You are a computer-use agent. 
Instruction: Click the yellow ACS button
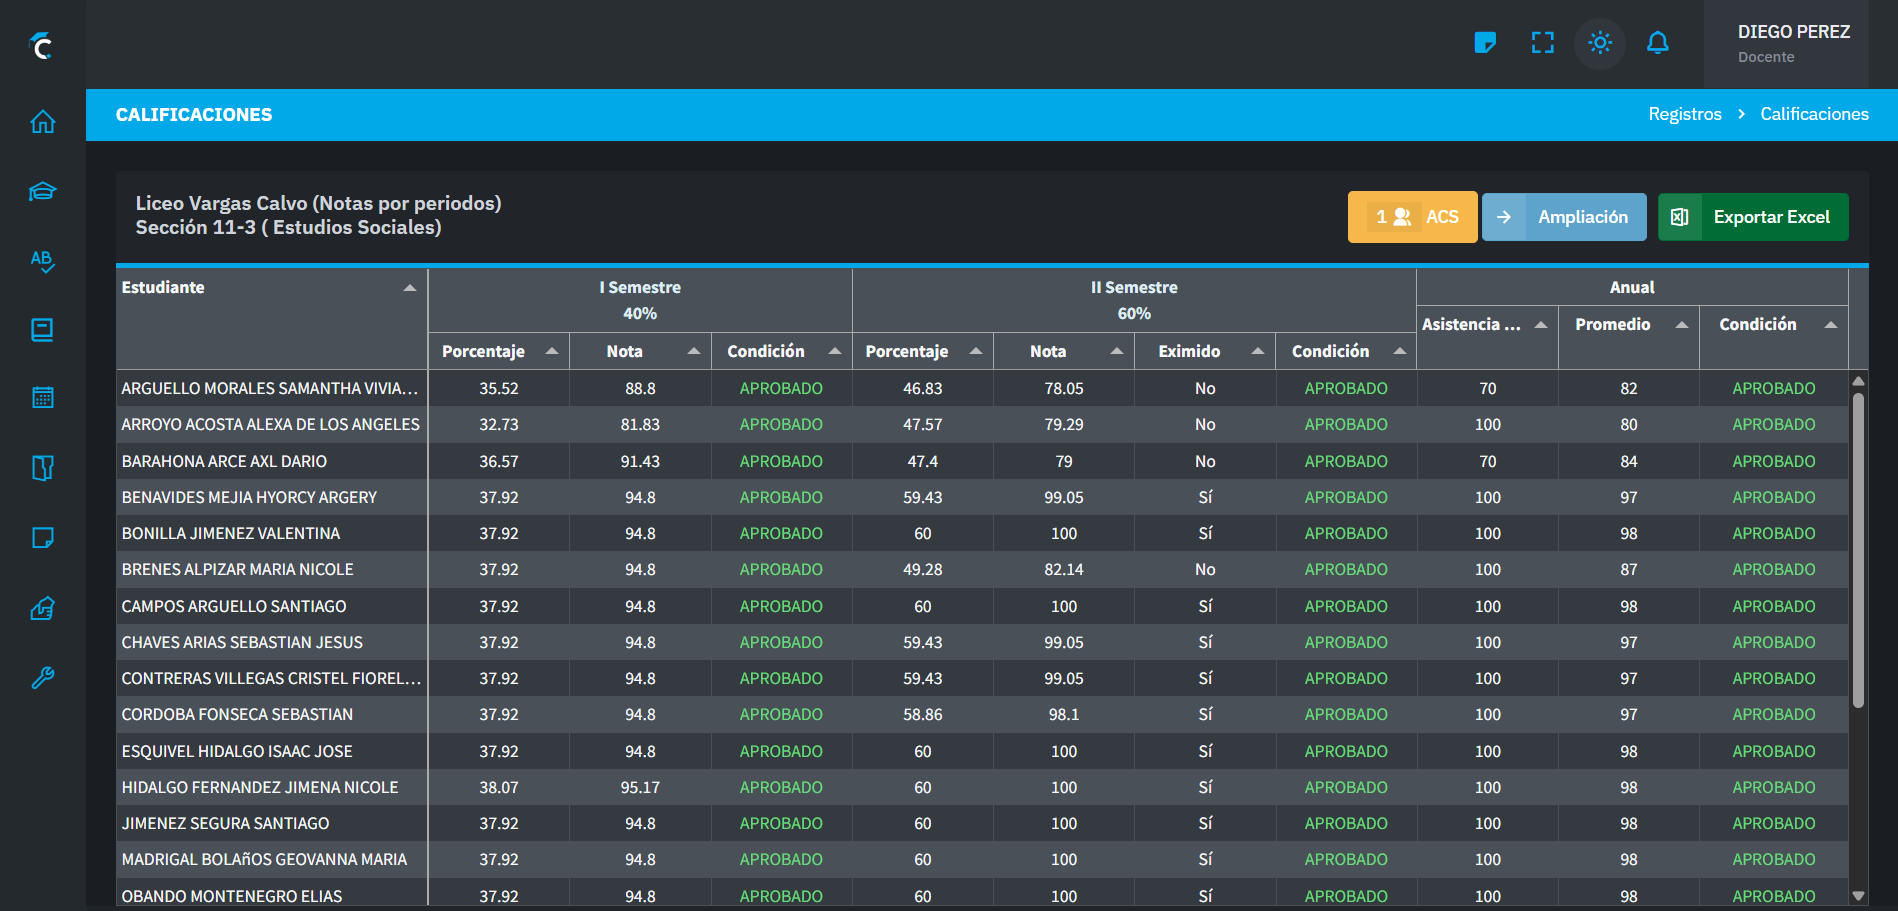point(1412,217)
